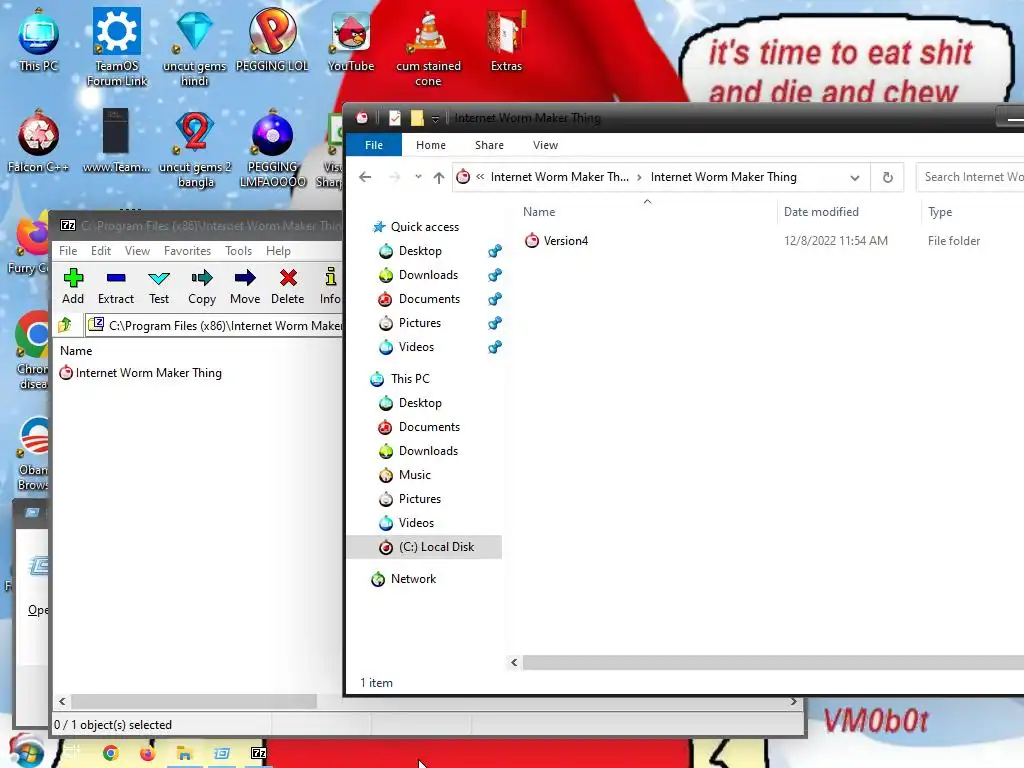Select Desktop under Quick access
This screenshot has width=1024, height=768.
click(x=420, y=251)
